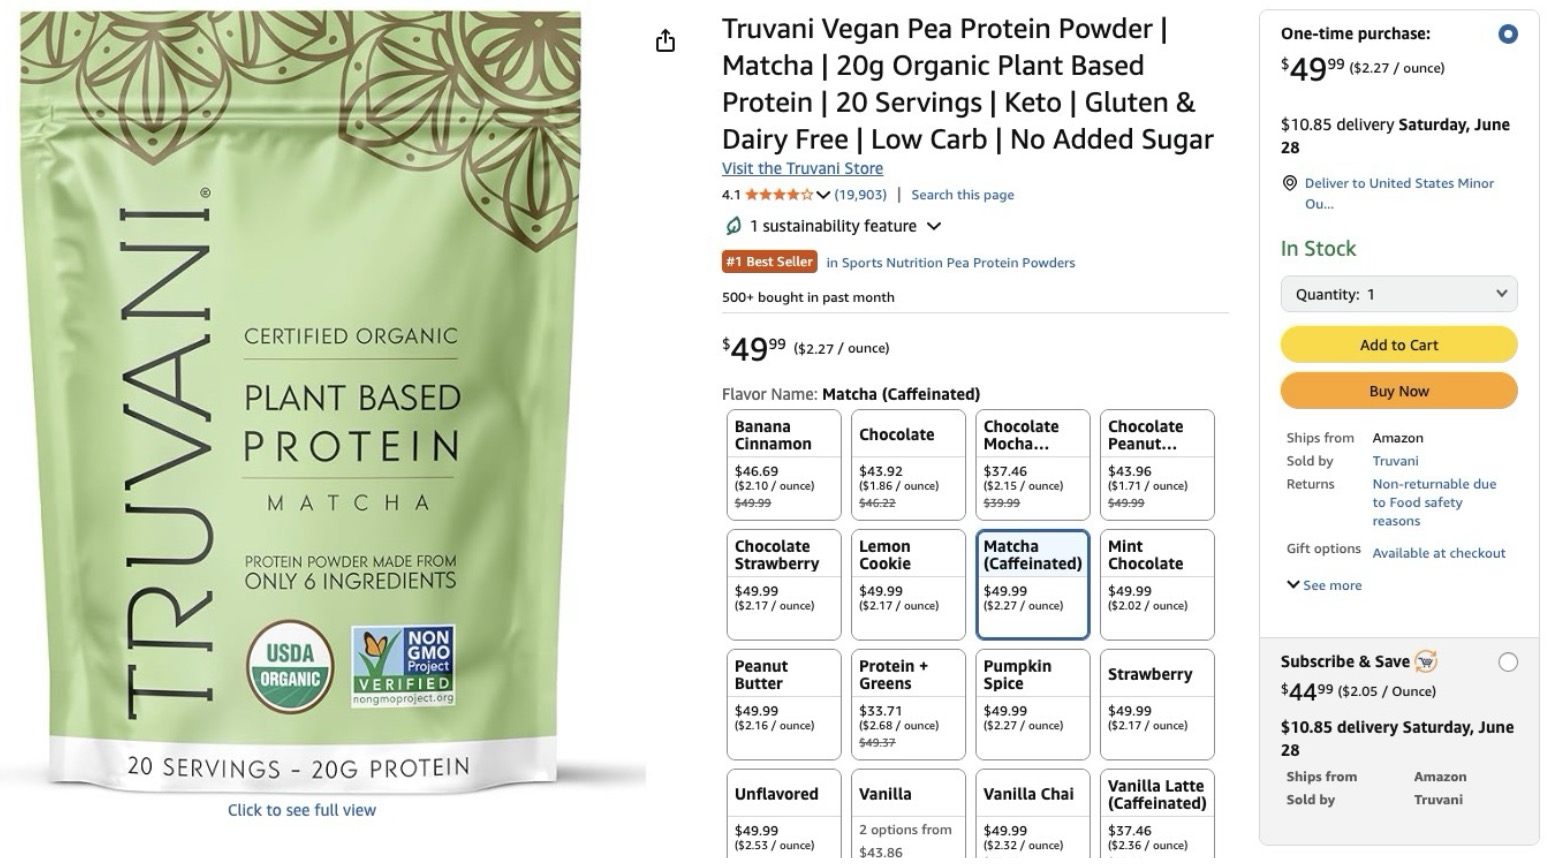Click the share icon beside product image
This screenshot has width=1550, height=864.
tap(665, 41)
